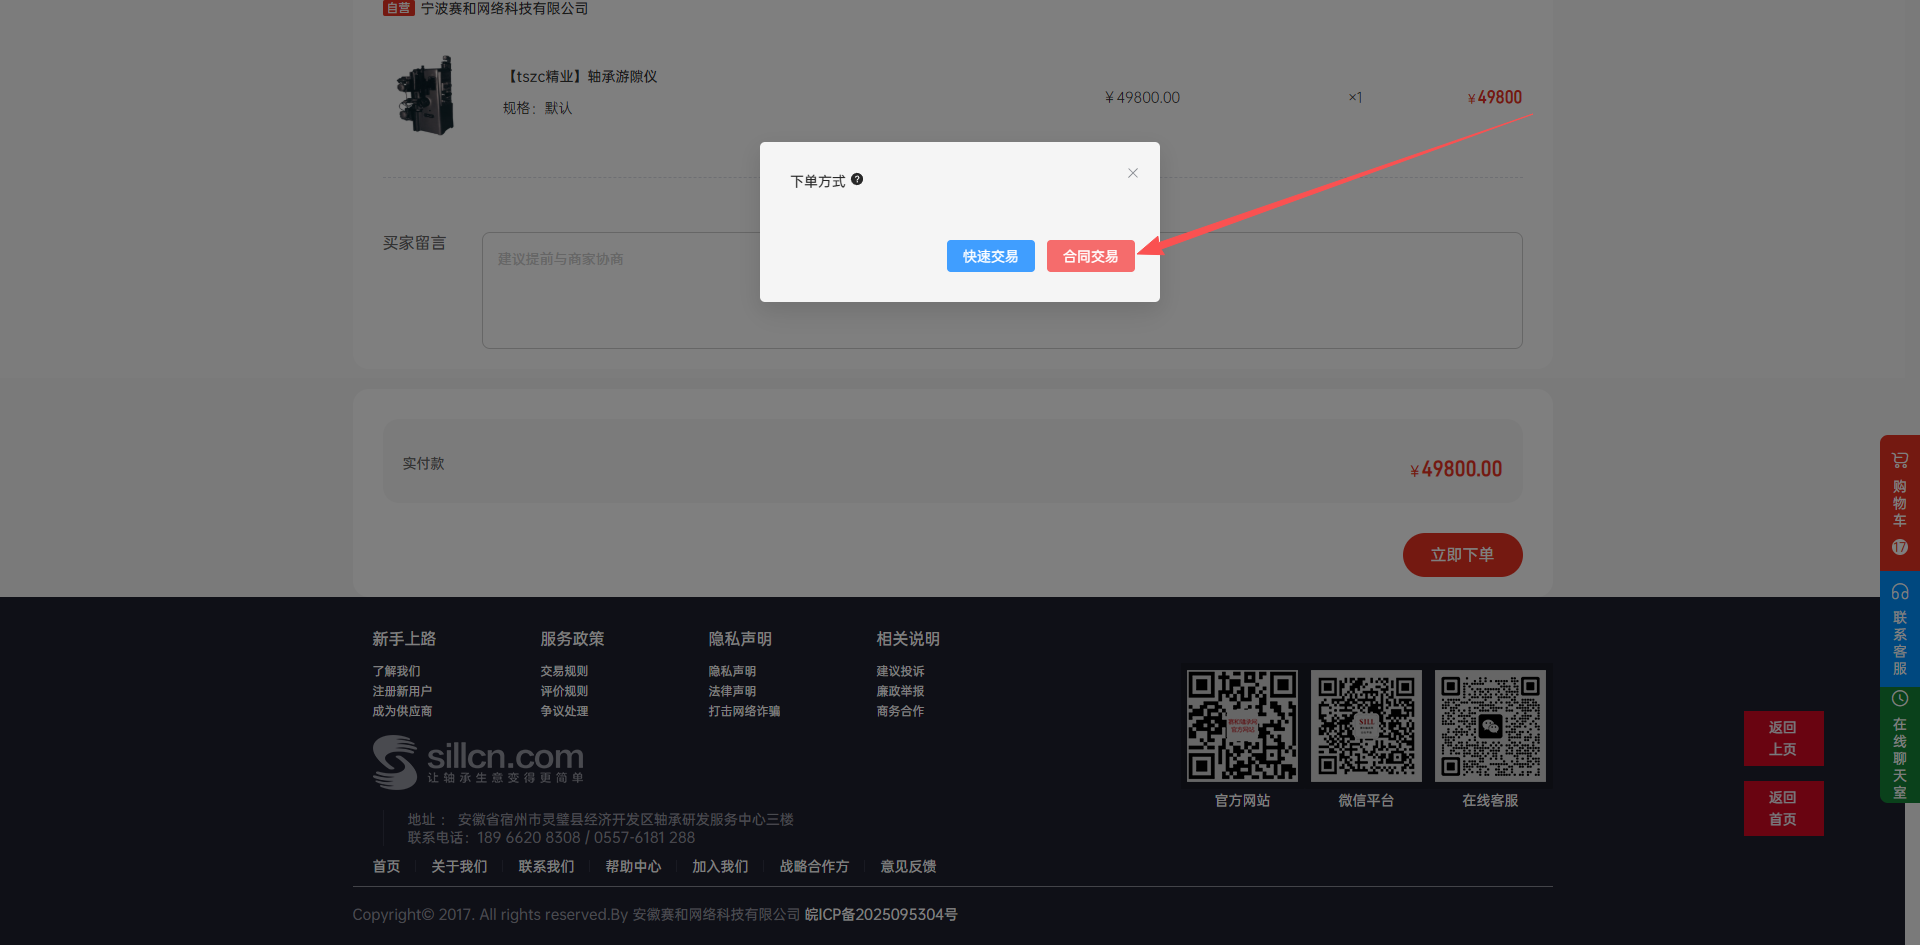Choose the 快速交易 button
The image size is (1920, 945).
pyautogui.click(x=990, y=256)
